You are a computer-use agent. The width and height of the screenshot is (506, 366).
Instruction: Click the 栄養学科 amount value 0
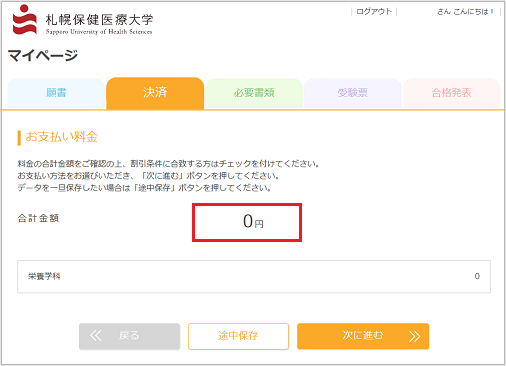[x=477, y=276]
